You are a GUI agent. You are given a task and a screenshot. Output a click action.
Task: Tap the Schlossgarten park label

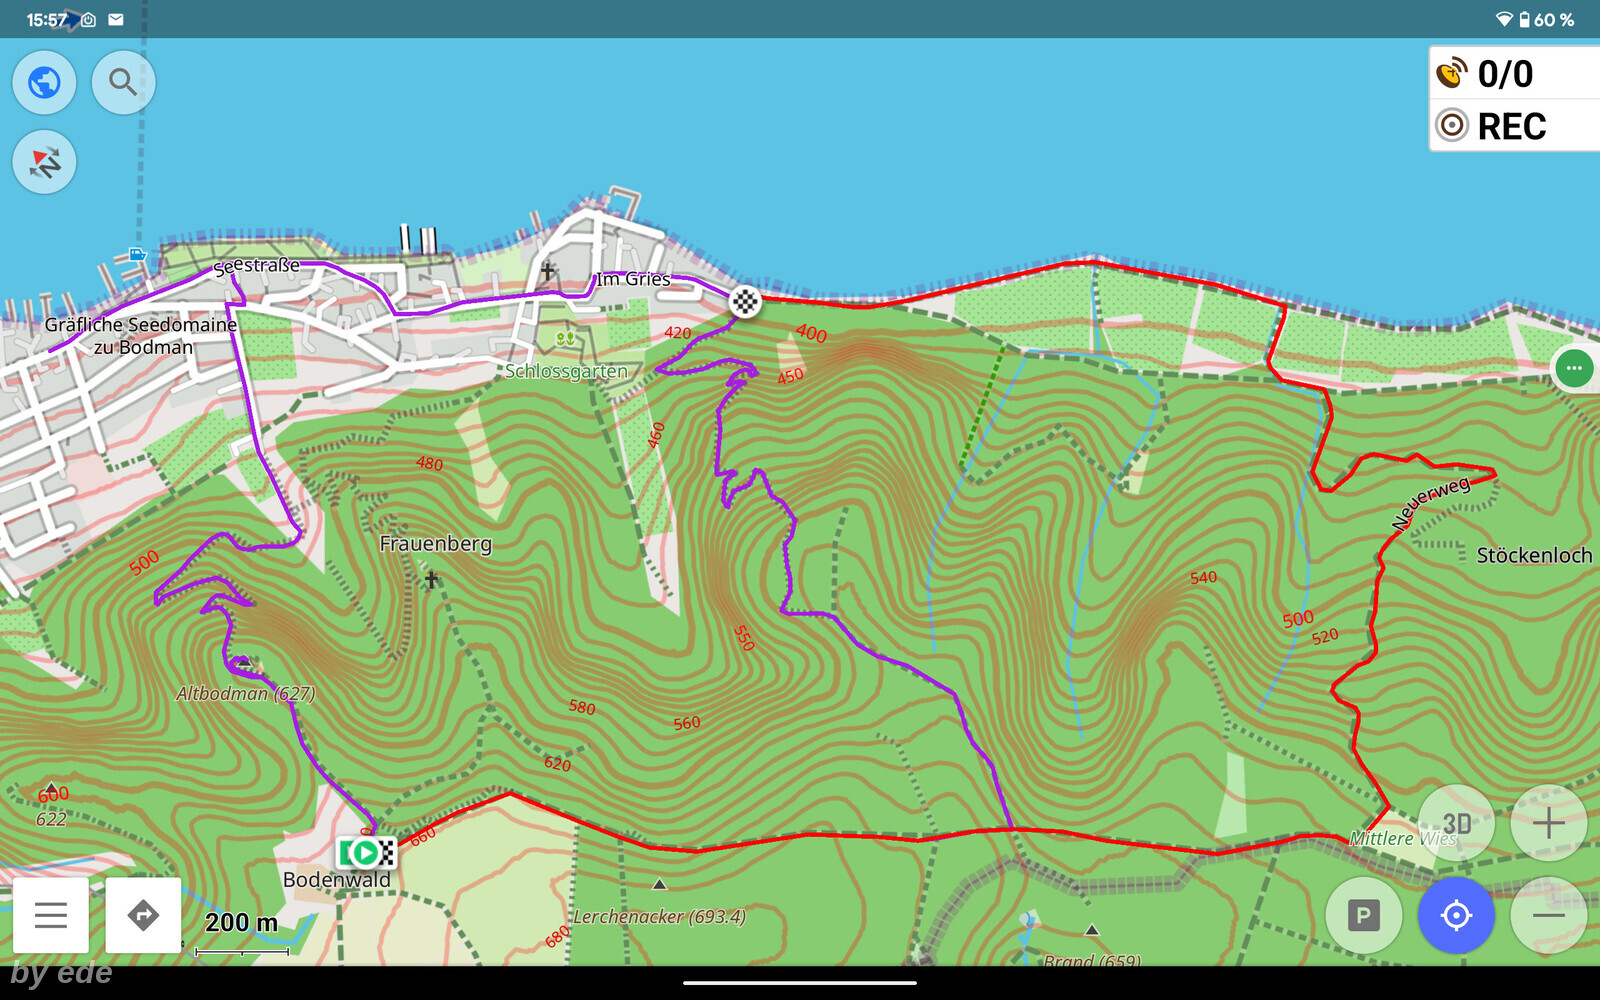pyautogui.click(x=566, y=371)
